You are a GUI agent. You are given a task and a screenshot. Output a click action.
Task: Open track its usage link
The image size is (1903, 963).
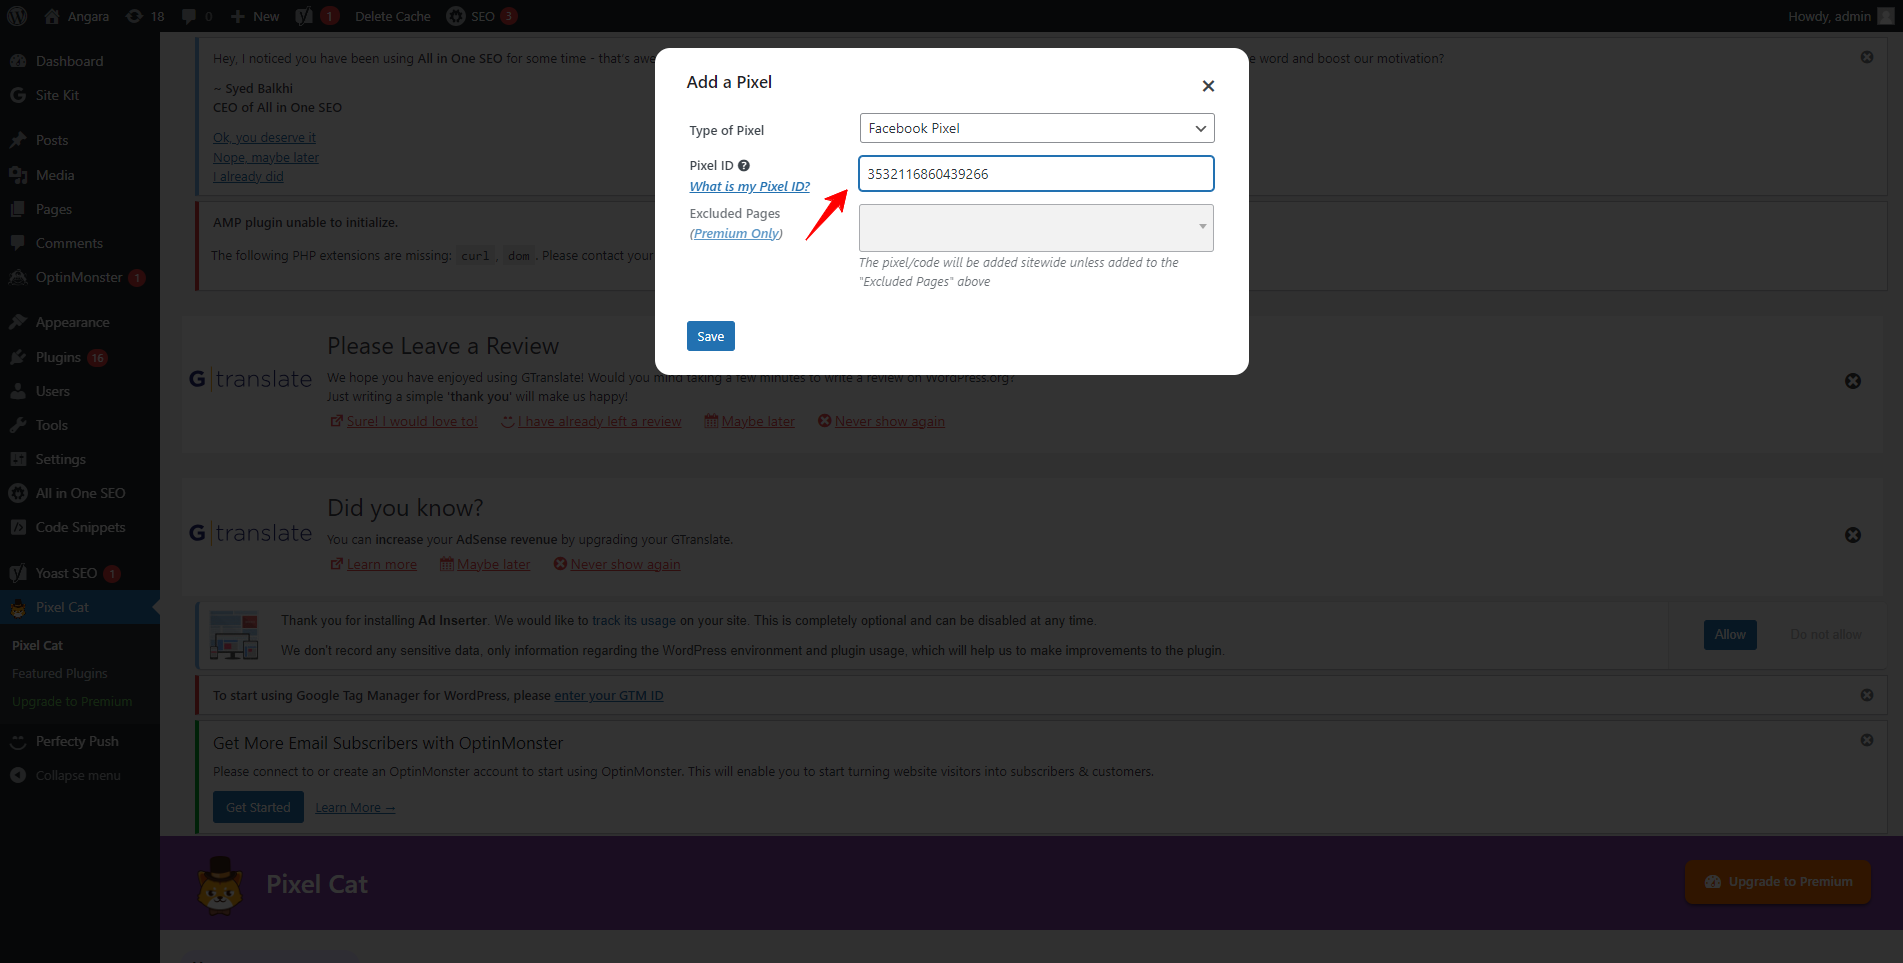pyautogui.click(x=634, y=620)
